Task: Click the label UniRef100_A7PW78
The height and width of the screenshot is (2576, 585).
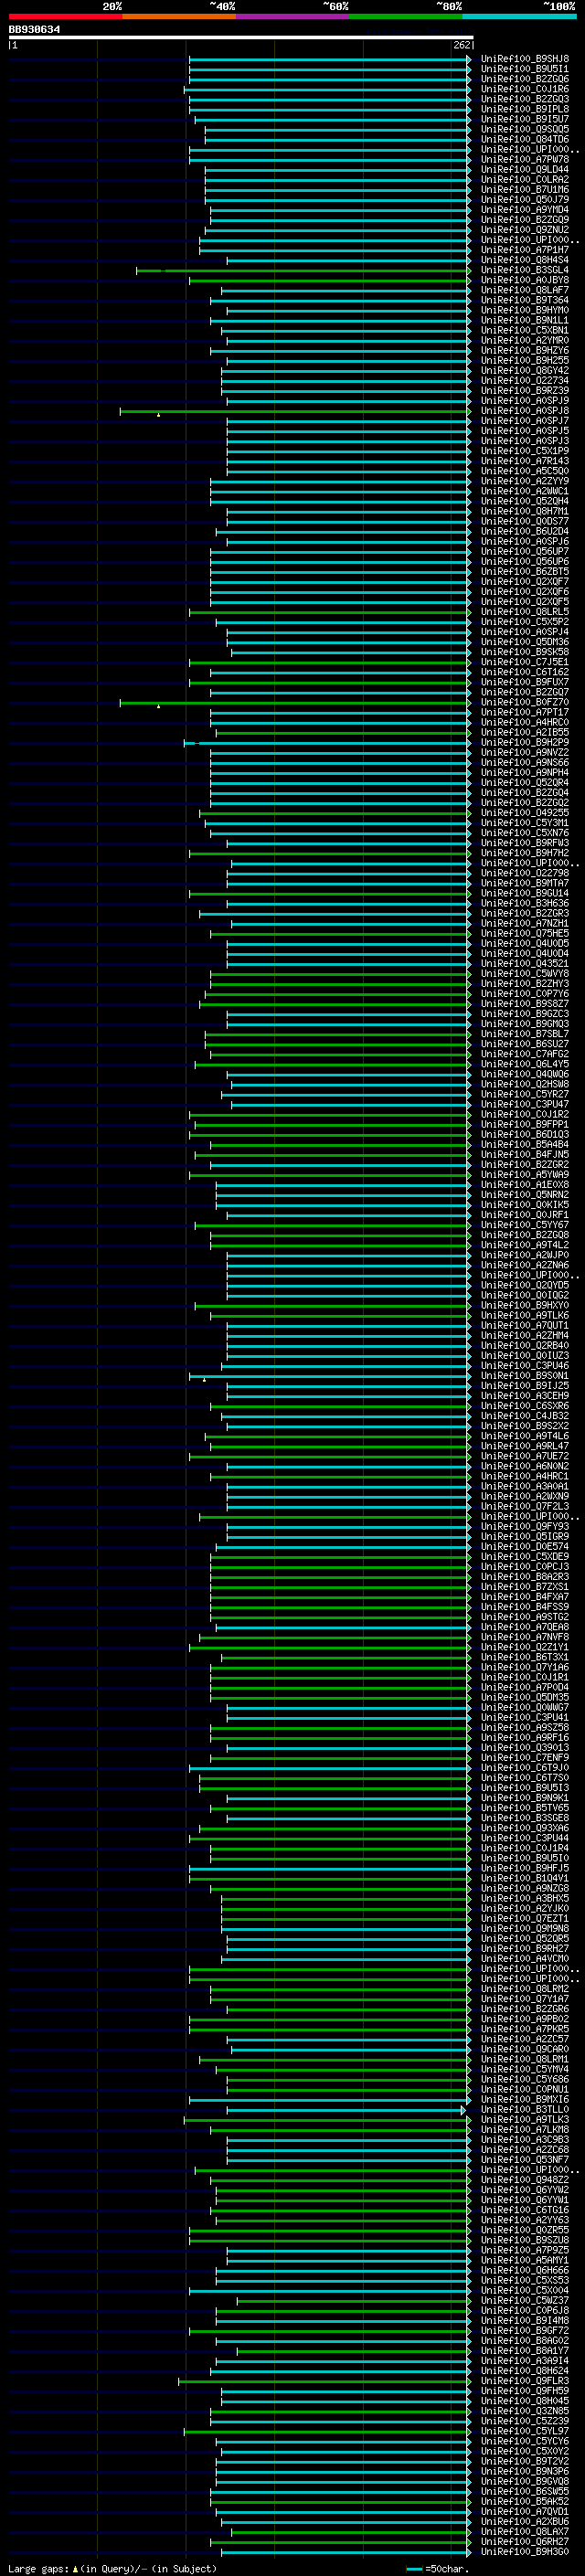Action: 525,159
